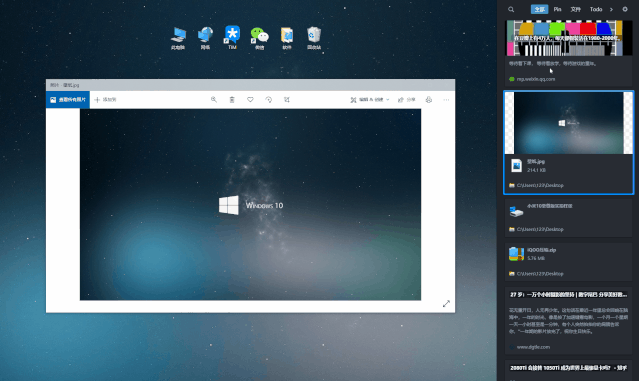Open the mp.weixin.qq.com source link
639x381 pixels.
[535, 79]
